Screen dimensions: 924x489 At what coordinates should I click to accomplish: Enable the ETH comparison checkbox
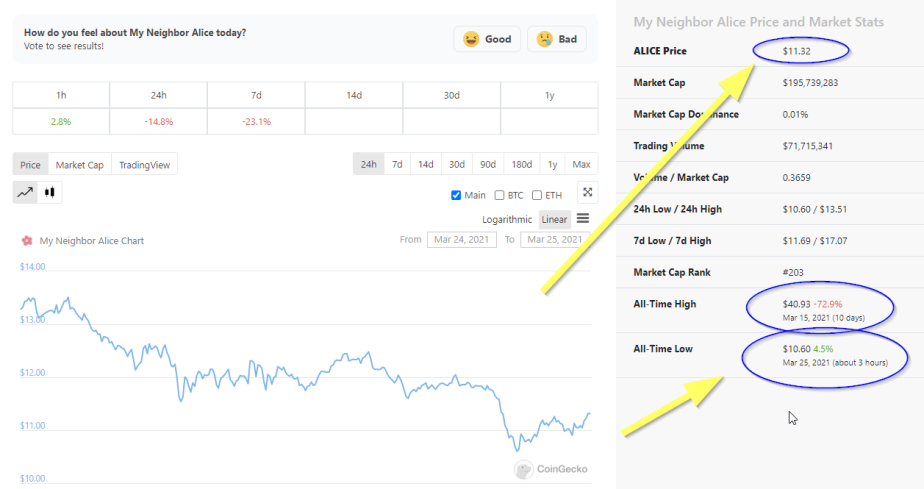tap(537, 195)
